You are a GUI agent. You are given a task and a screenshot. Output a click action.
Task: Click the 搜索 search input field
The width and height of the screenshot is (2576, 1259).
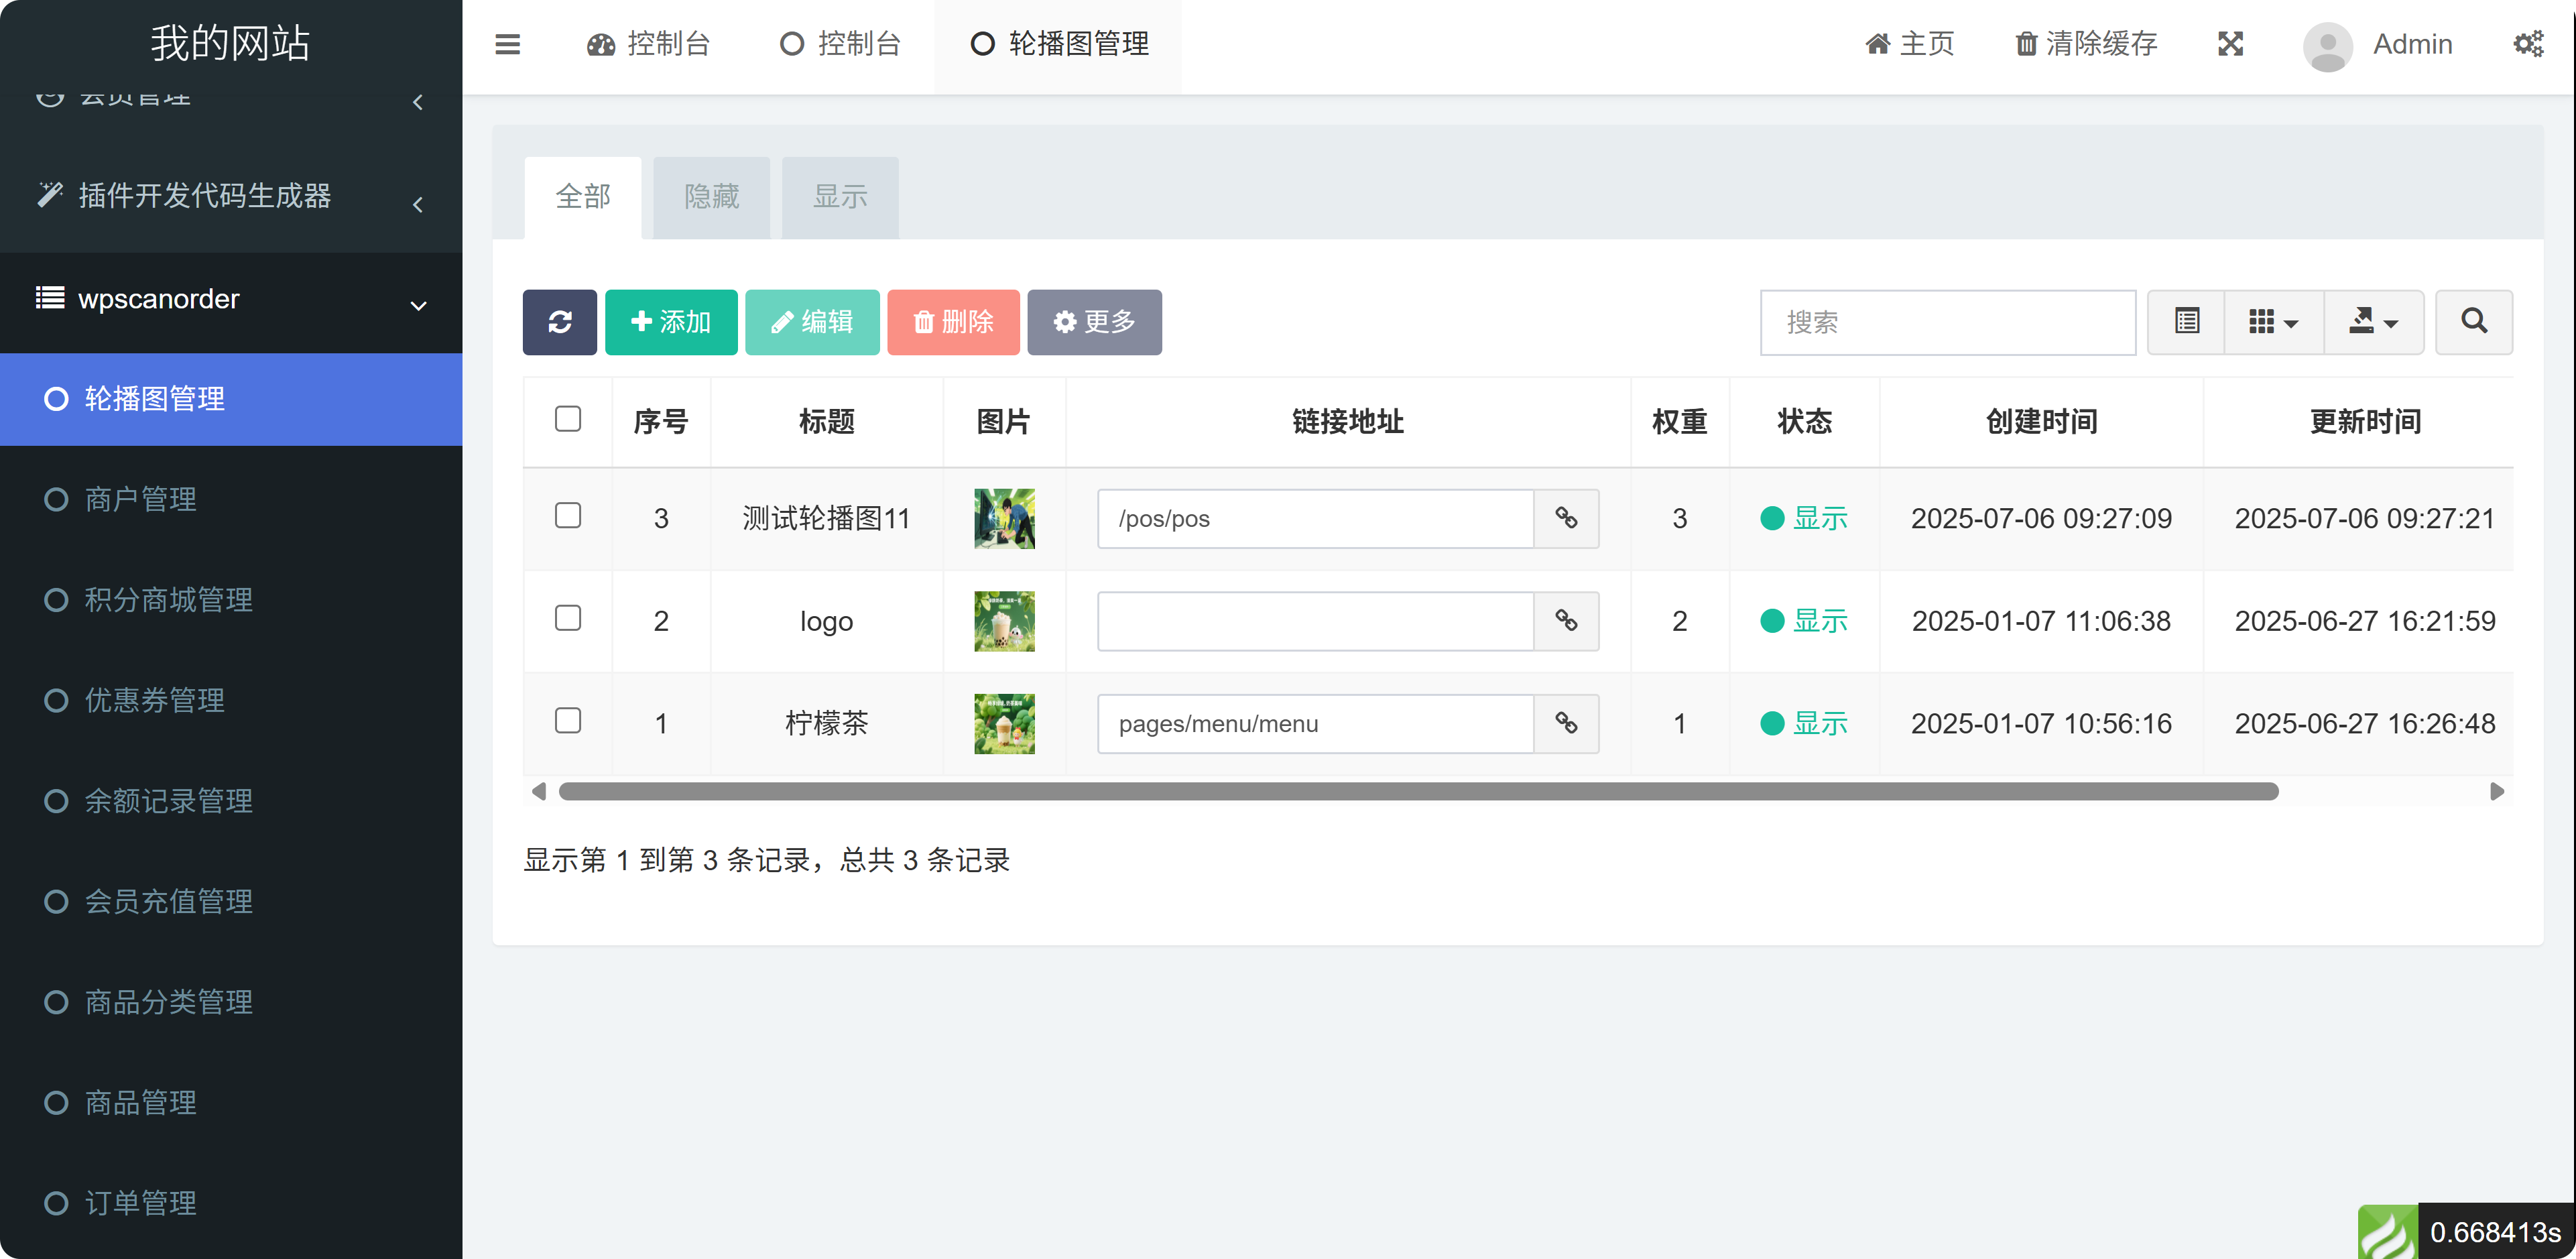click(x=1947, y=322)
